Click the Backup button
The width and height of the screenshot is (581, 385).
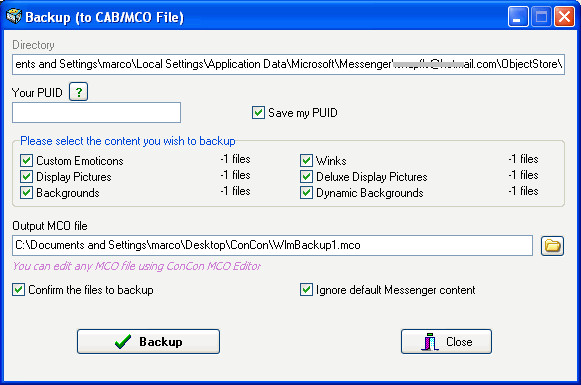point(148,341)
